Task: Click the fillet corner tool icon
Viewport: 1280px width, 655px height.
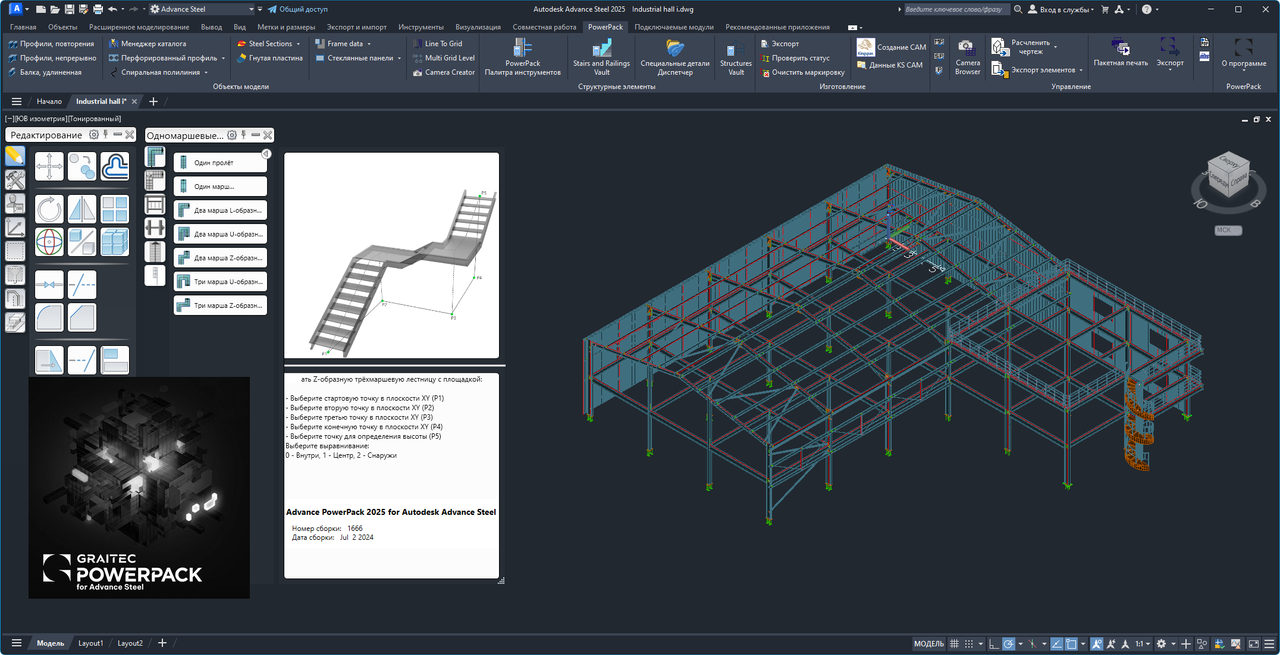Action: [49, 317]
